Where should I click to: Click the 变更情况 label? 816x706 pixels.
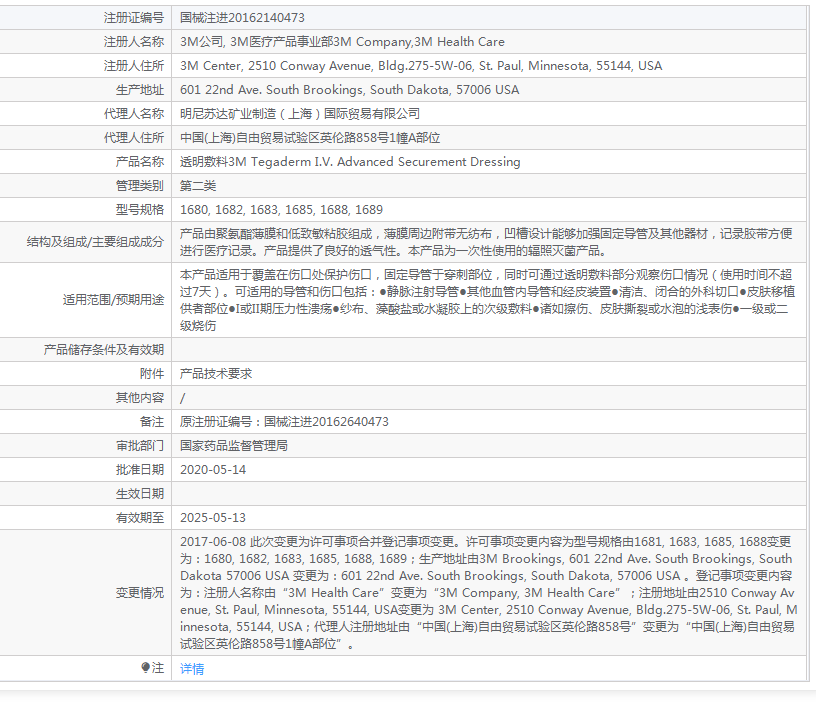(x=140, y=593)
